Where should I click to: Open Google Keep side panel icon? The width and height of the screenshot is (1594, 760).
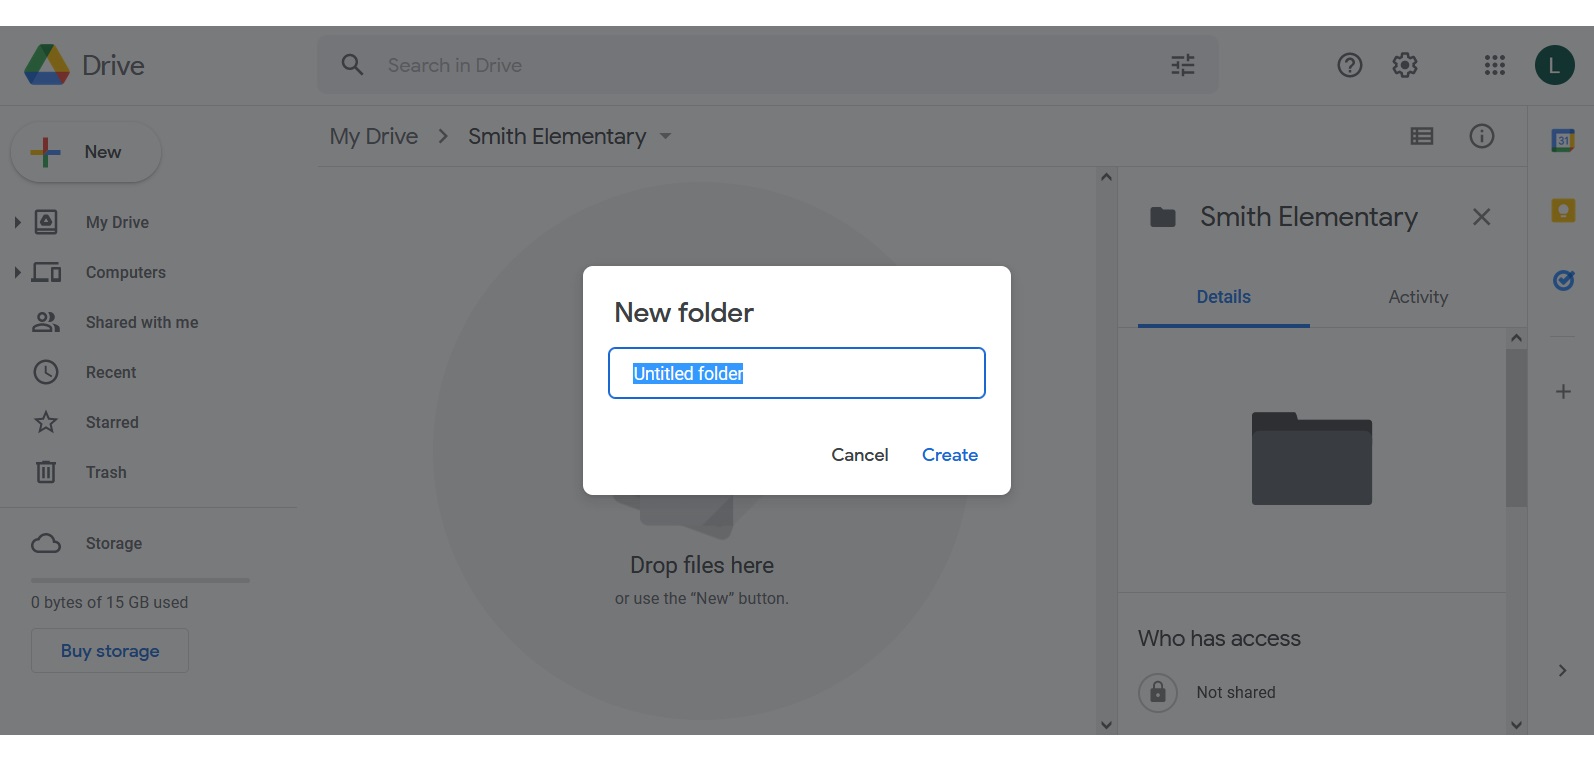click(1563, 210)
